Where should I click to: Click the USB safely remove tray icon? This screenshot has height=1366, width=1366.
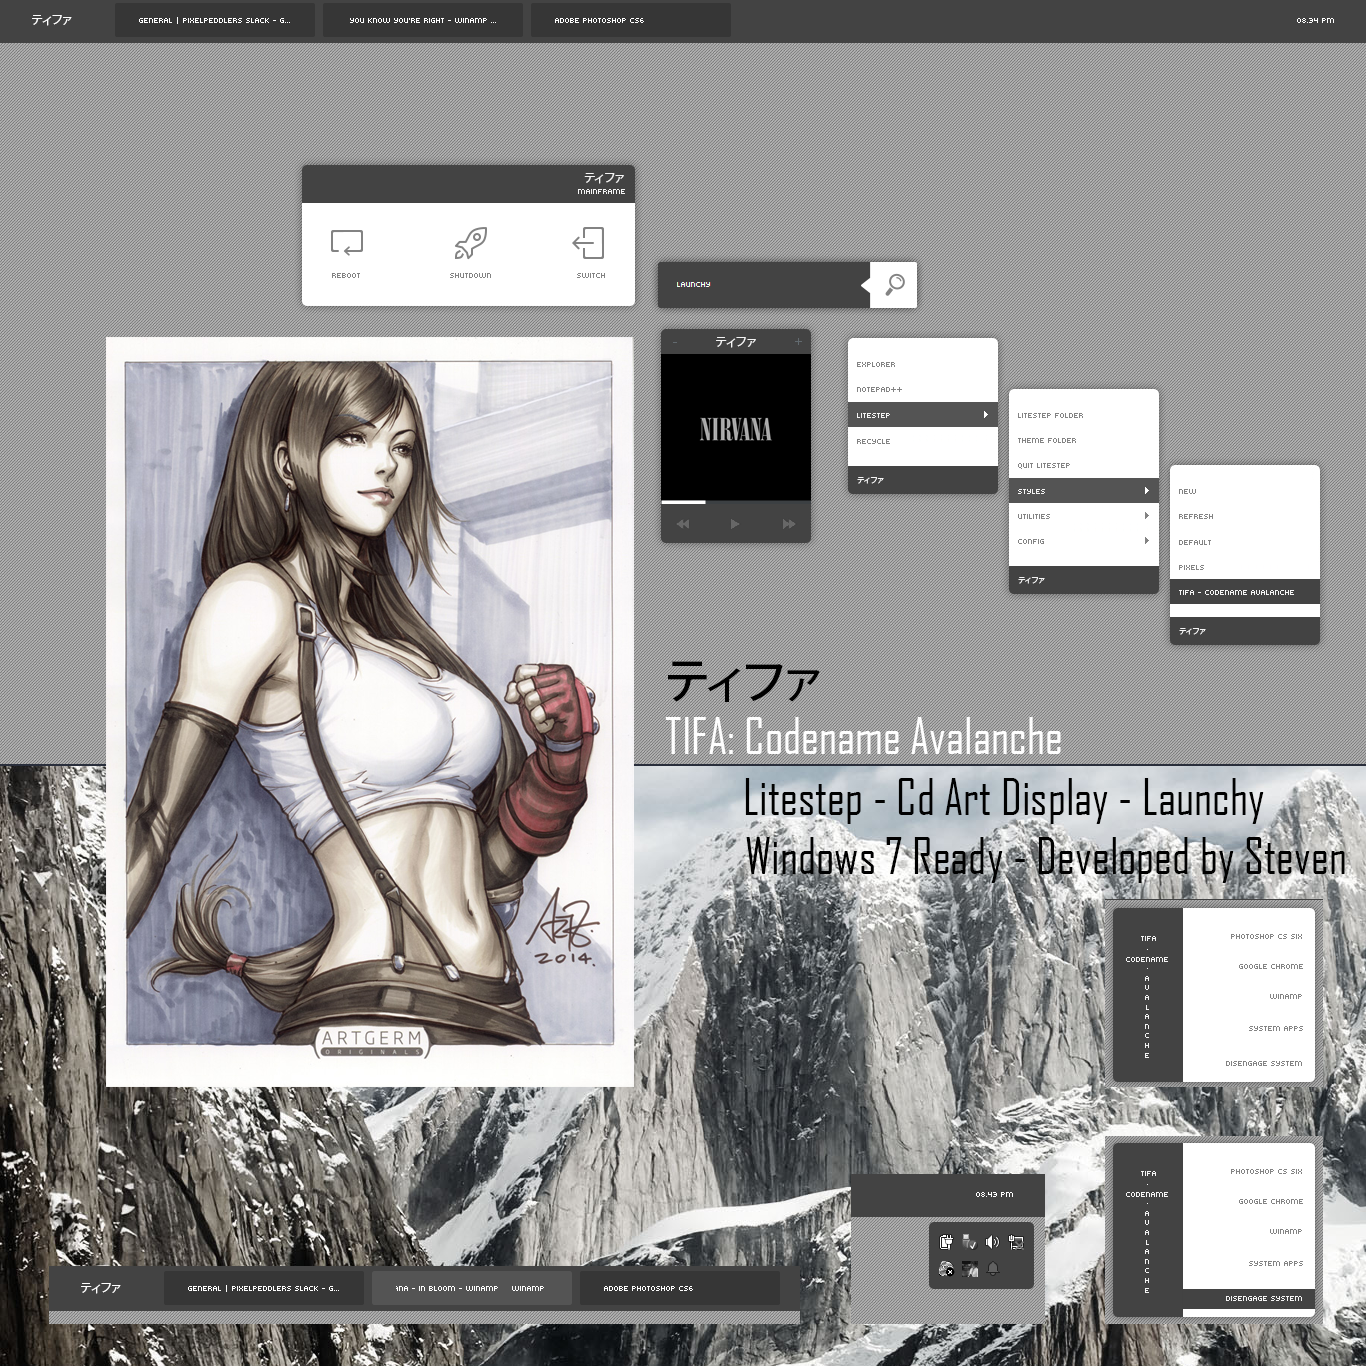click(969, 1242)
